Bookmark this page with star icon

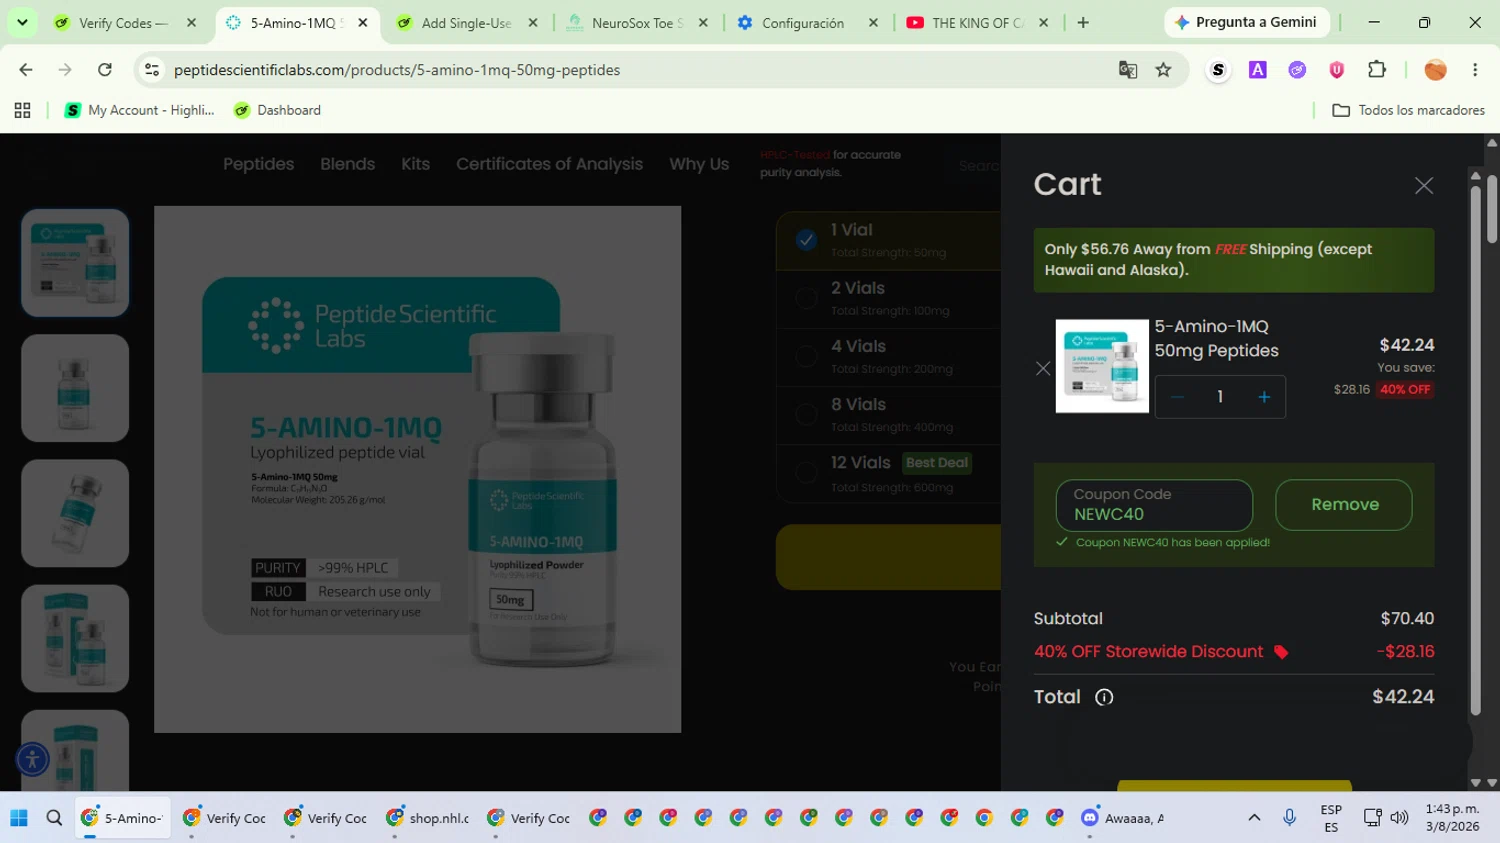(1163, 70)
